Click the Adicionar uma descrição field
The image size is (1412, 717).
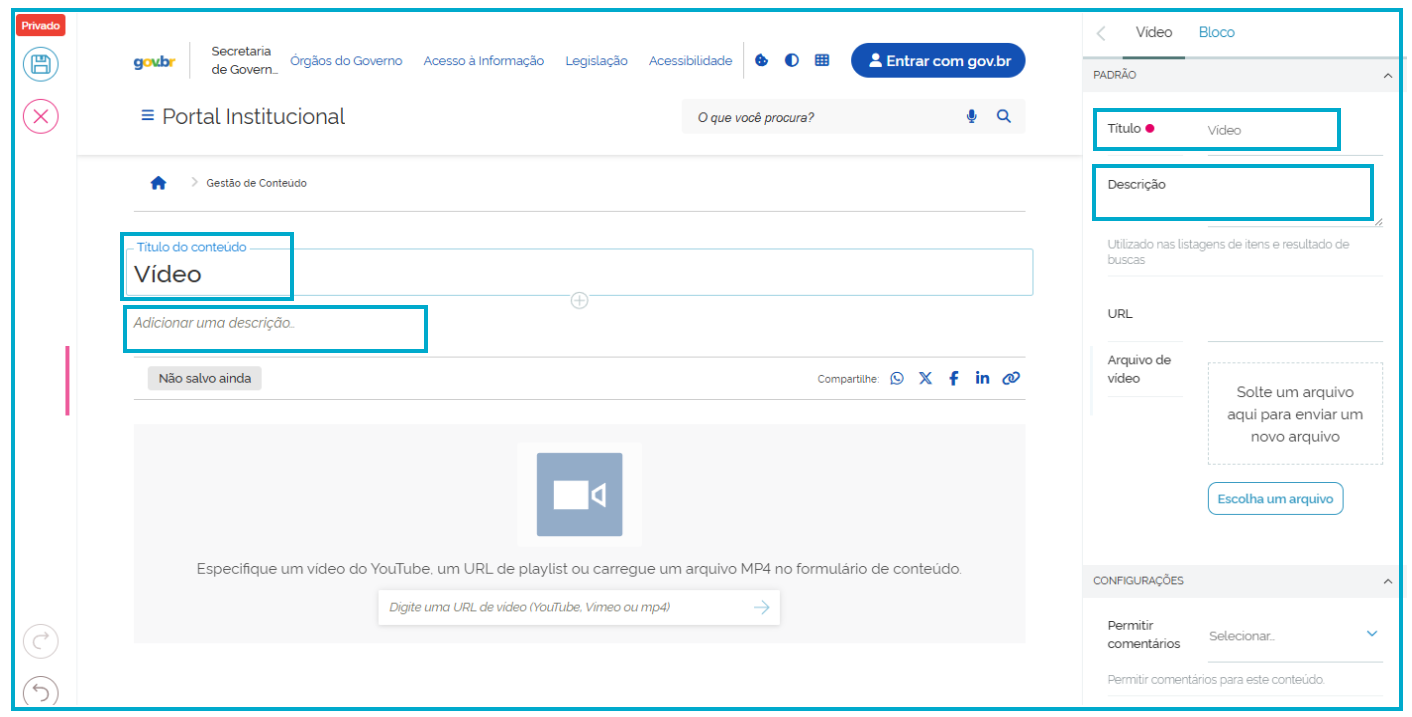coord(579,323)
